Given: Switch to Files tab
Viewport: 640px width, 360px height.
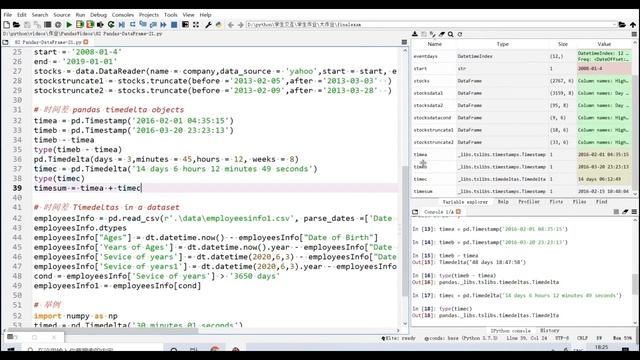Looking at the screenshot, I should pos(579,202).
